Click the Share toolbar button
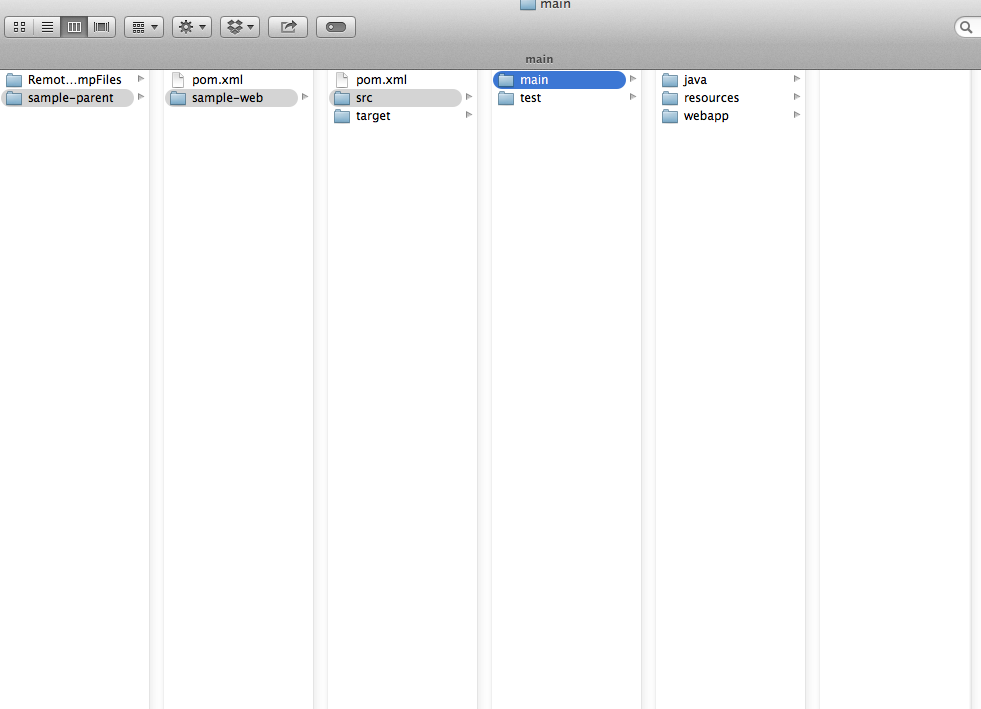 [288, 27]
